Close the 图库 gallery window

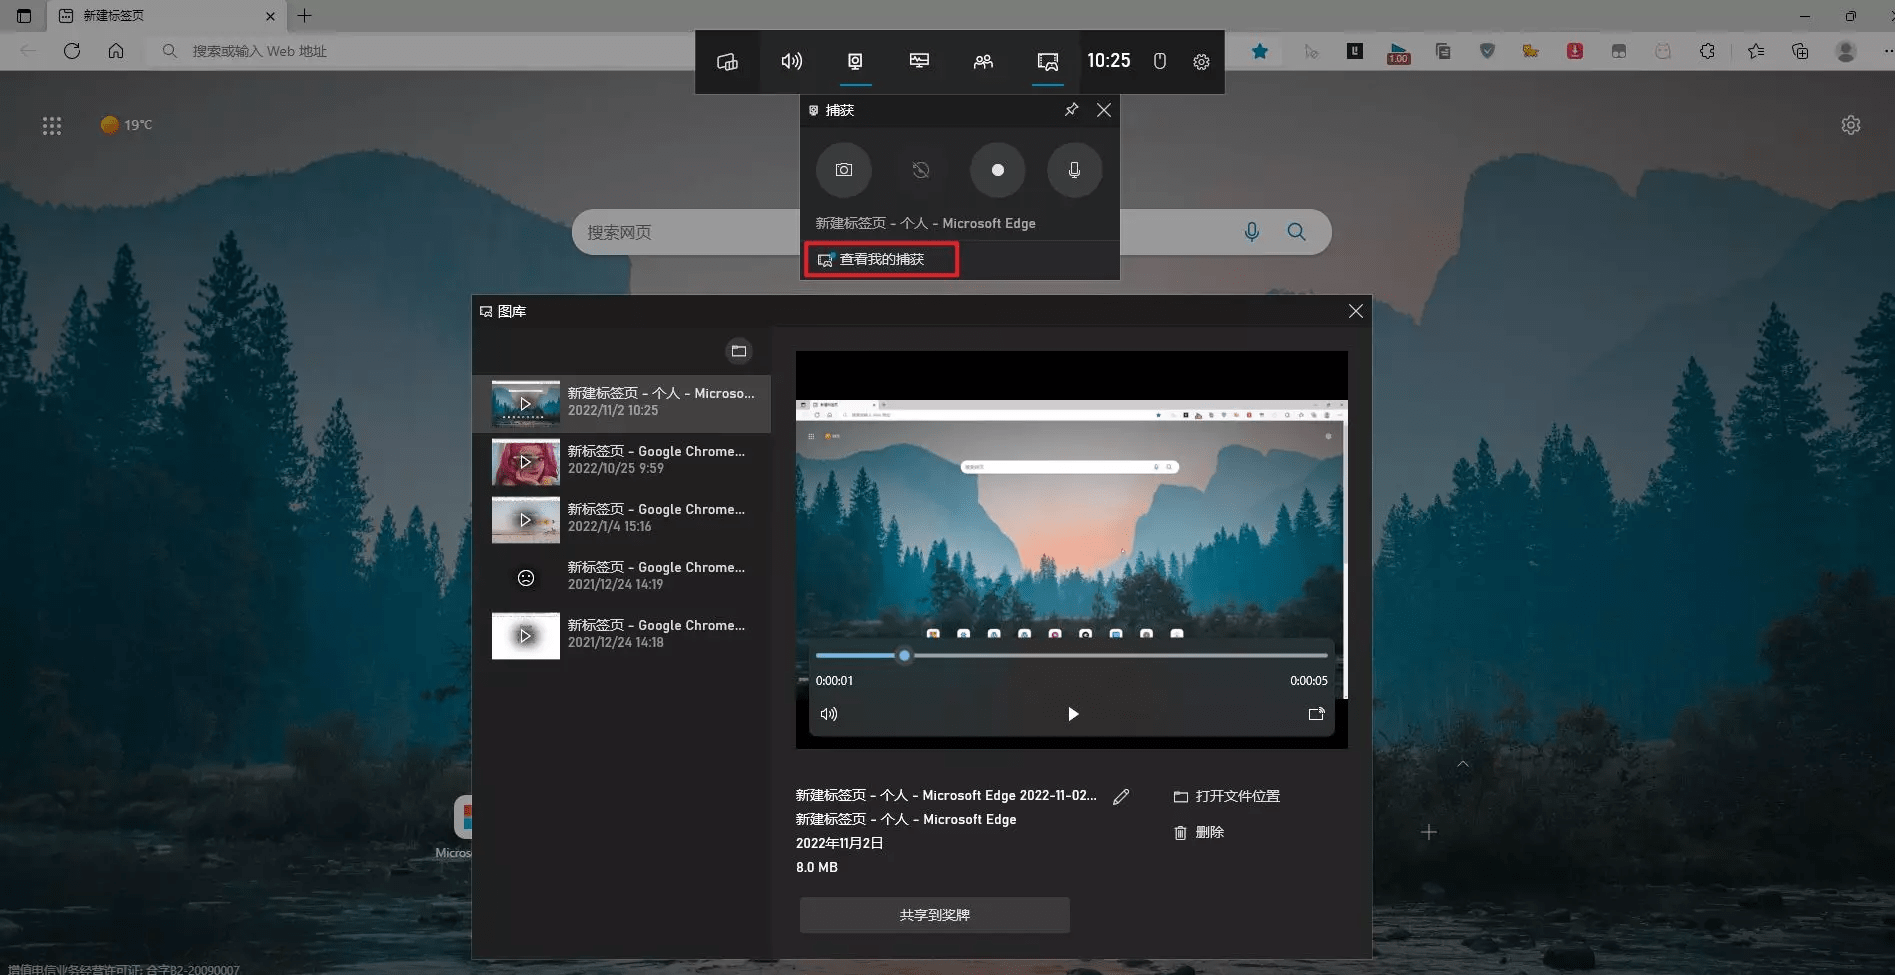(x=1356, y=311)
